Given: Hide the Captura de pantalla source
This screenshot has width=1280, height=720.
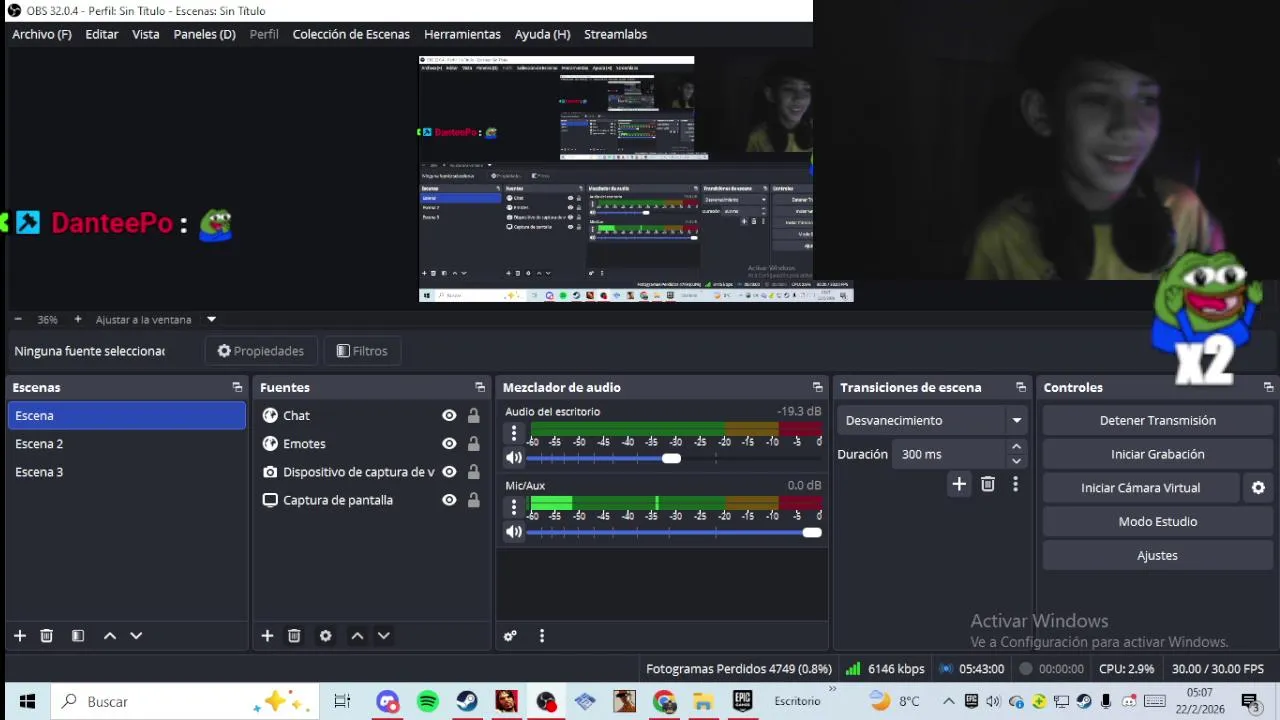Looking at the screenshot, I should (449, 500).
